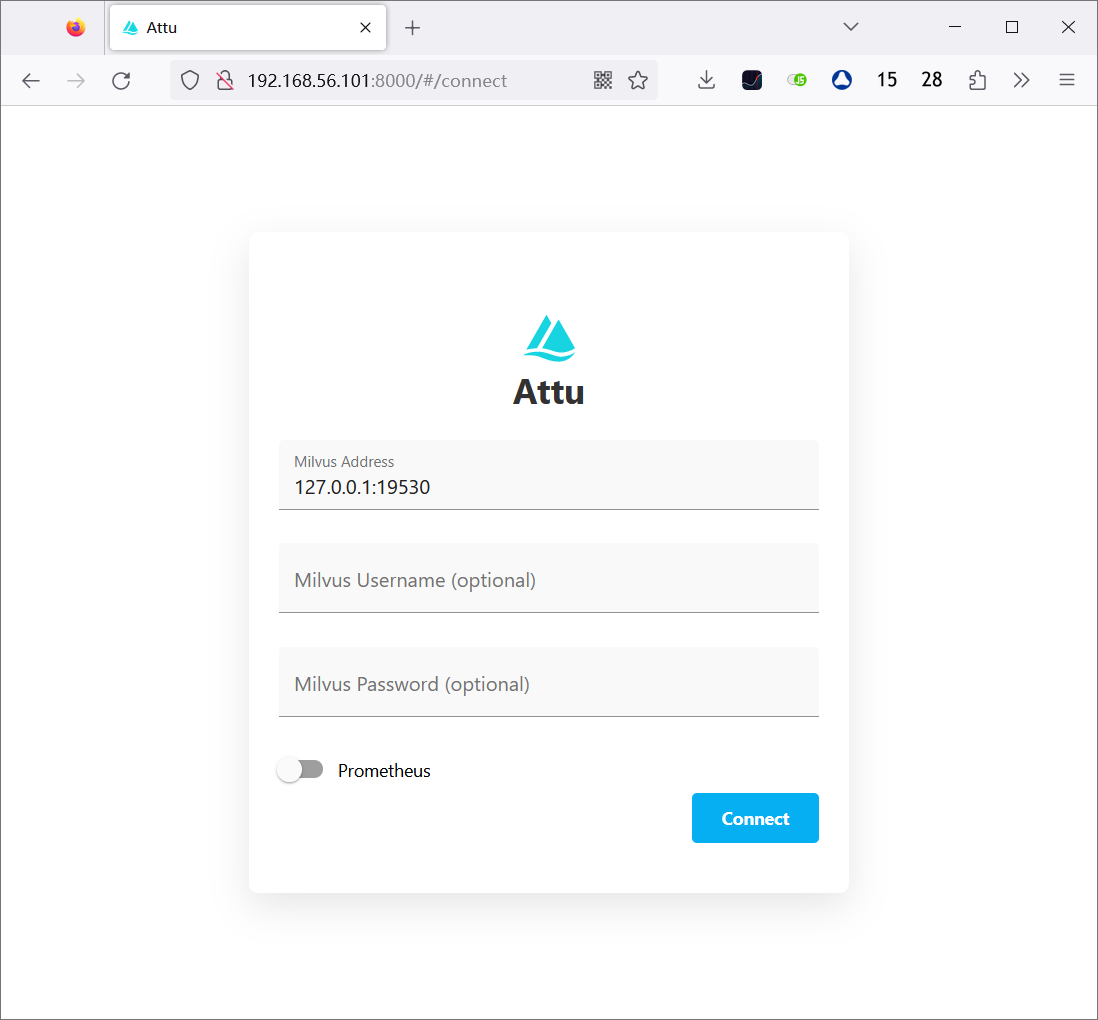1098x1020 pixels.
Task: Show more tools overflow chevron
Action: 1021,81
